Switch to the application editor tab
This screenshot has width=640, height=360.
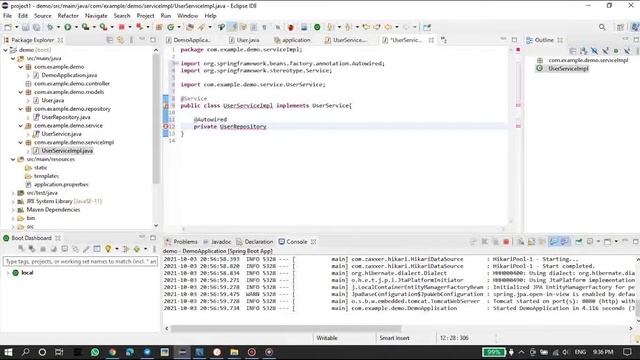[x=292, y=40]
